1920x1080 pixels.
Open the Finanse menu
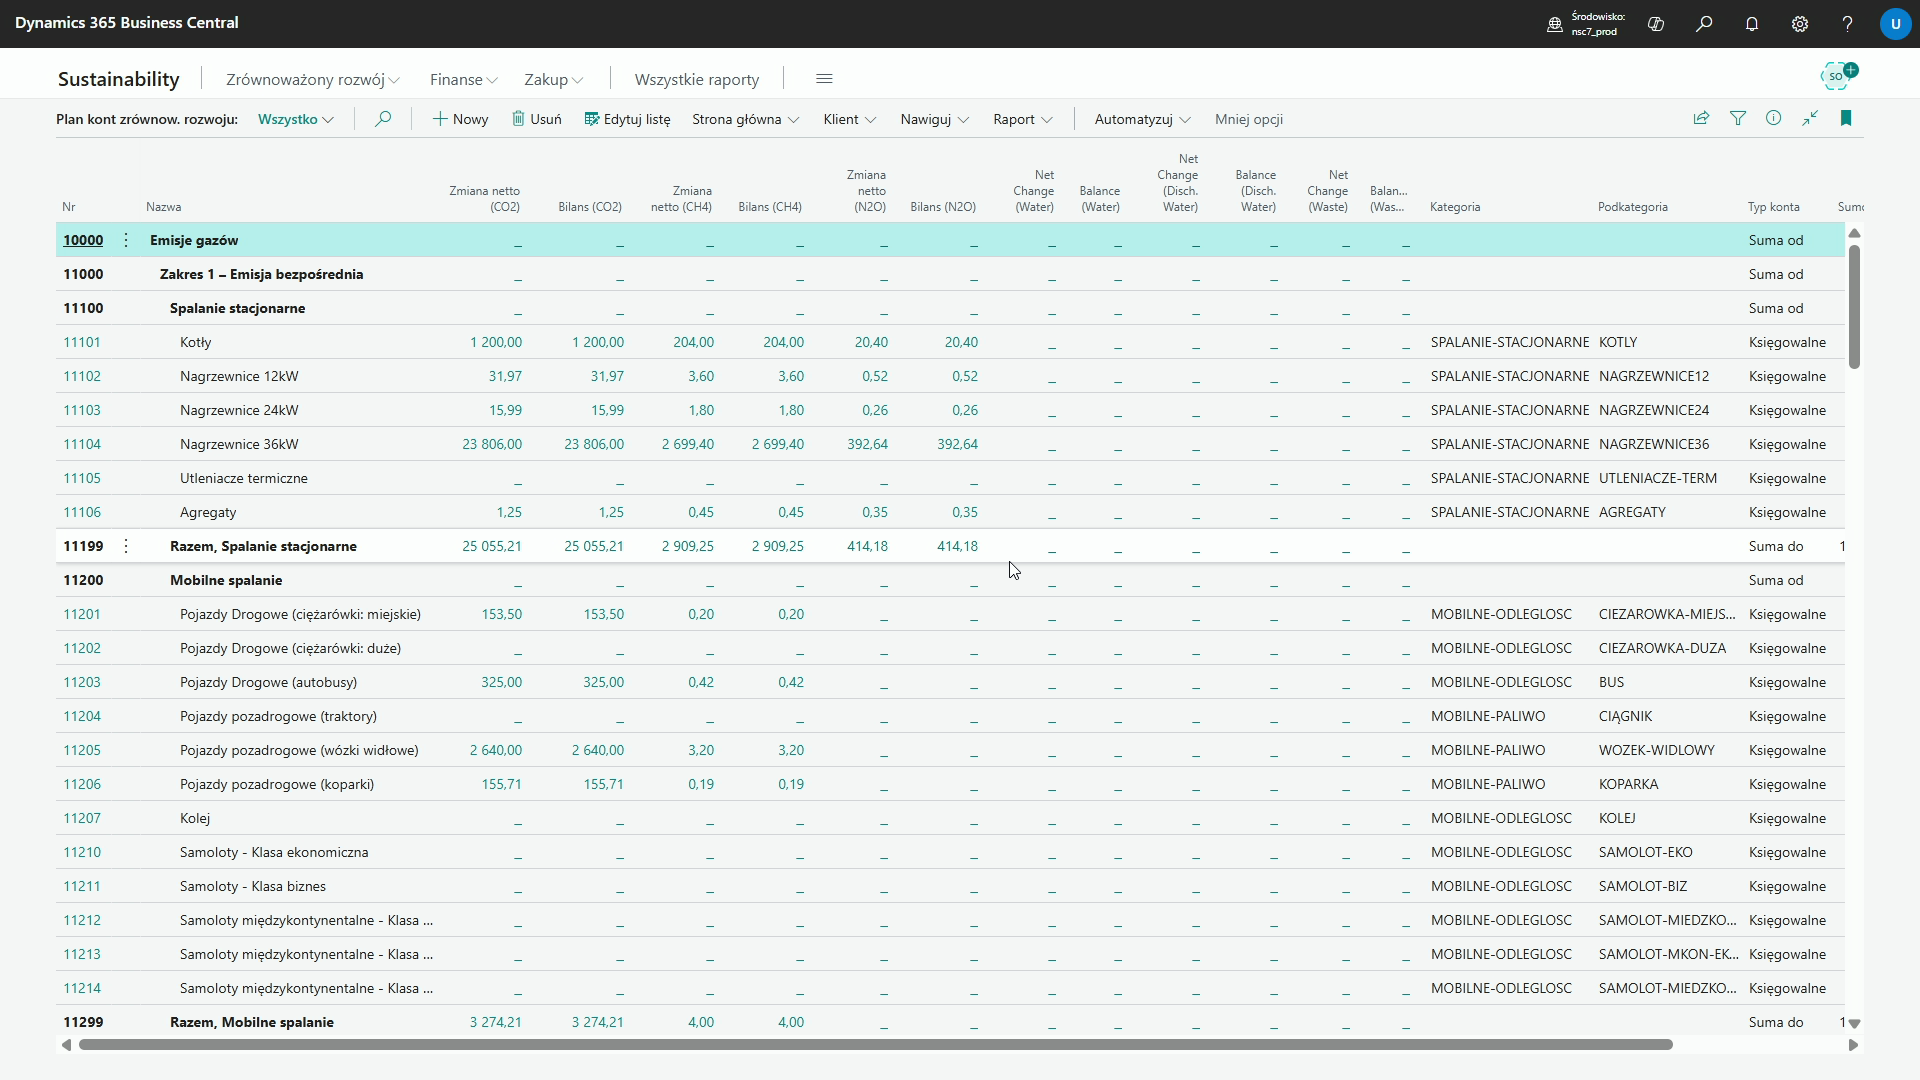[463, 79]
